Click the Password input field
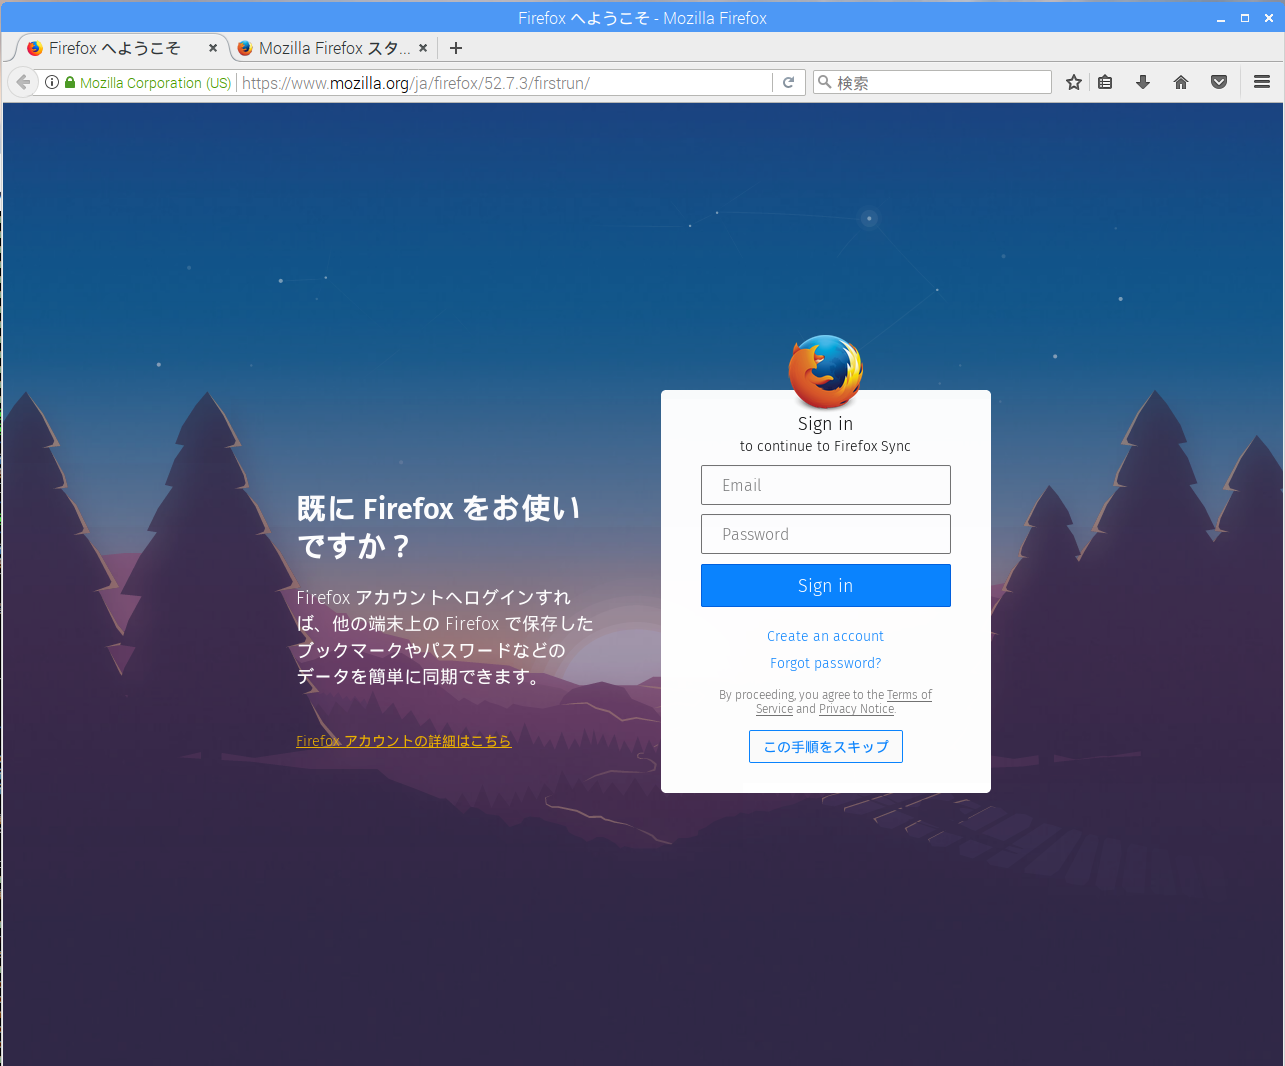The image size is (1285, 1066). 826,534
